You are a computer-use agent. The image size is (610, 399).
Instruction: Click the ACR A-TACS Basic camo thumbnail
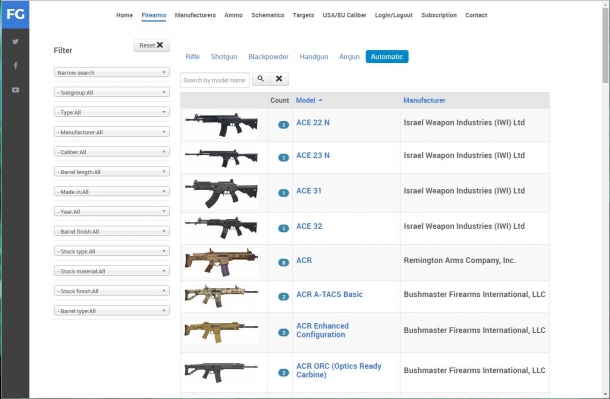coord(221,297)
